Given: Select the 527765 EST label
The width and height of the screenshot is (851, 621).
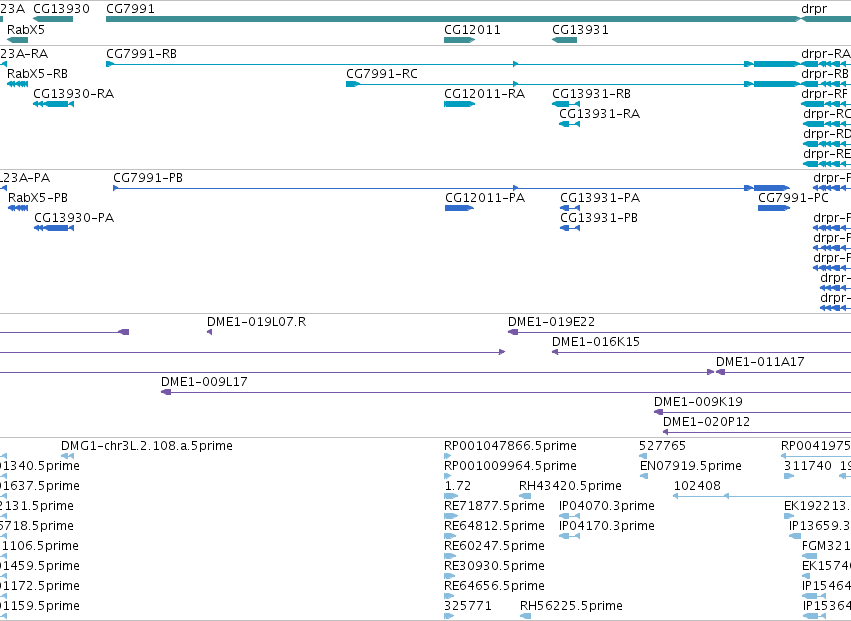Looking at the screenshot, I should click(x=663, y=446).
